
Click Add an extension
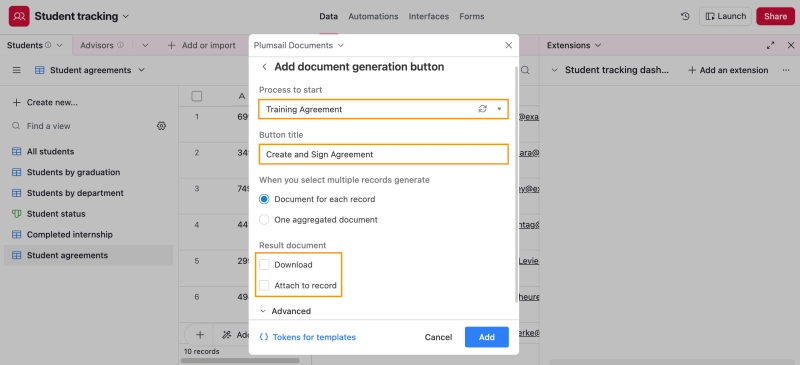(x=728, y=70)
